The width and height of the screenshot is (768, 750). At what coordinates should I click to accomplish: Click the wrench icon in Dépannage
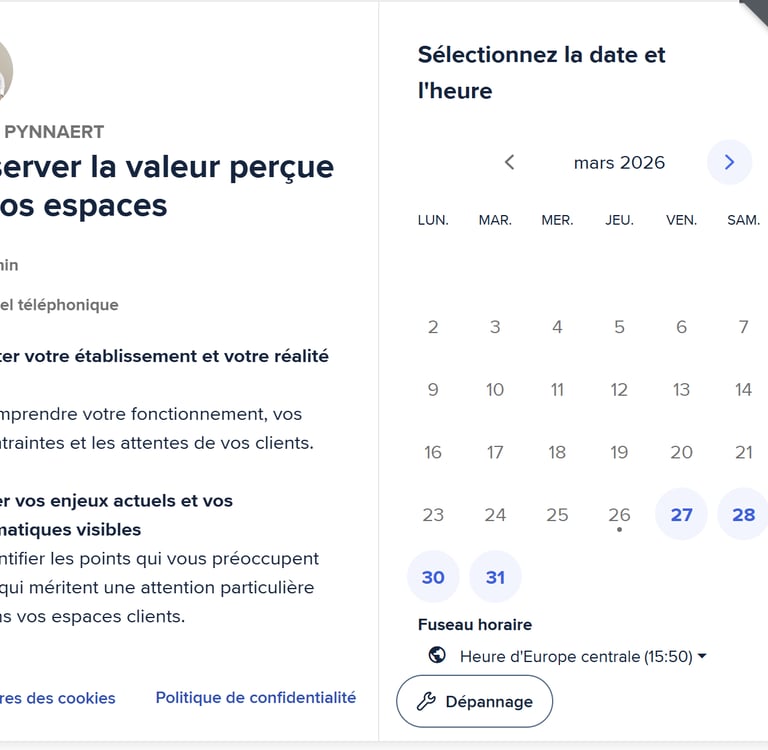426,702
